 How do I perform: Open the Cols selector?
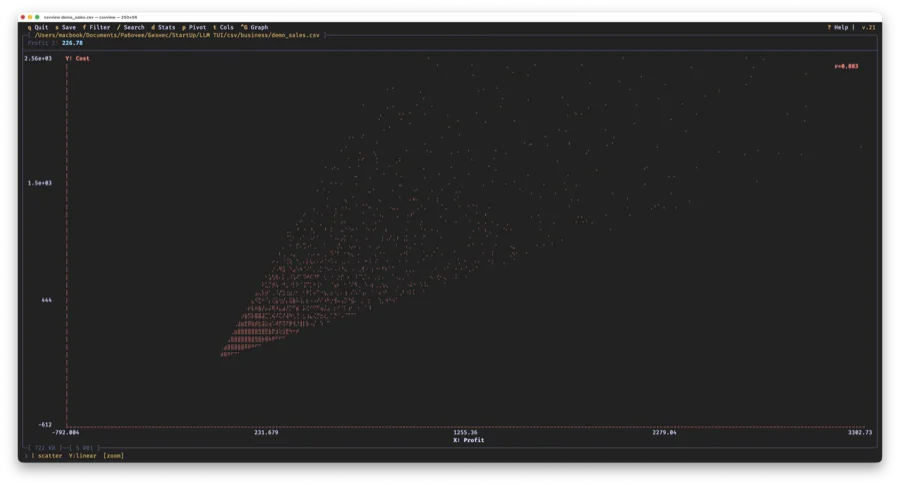[224, 27]
